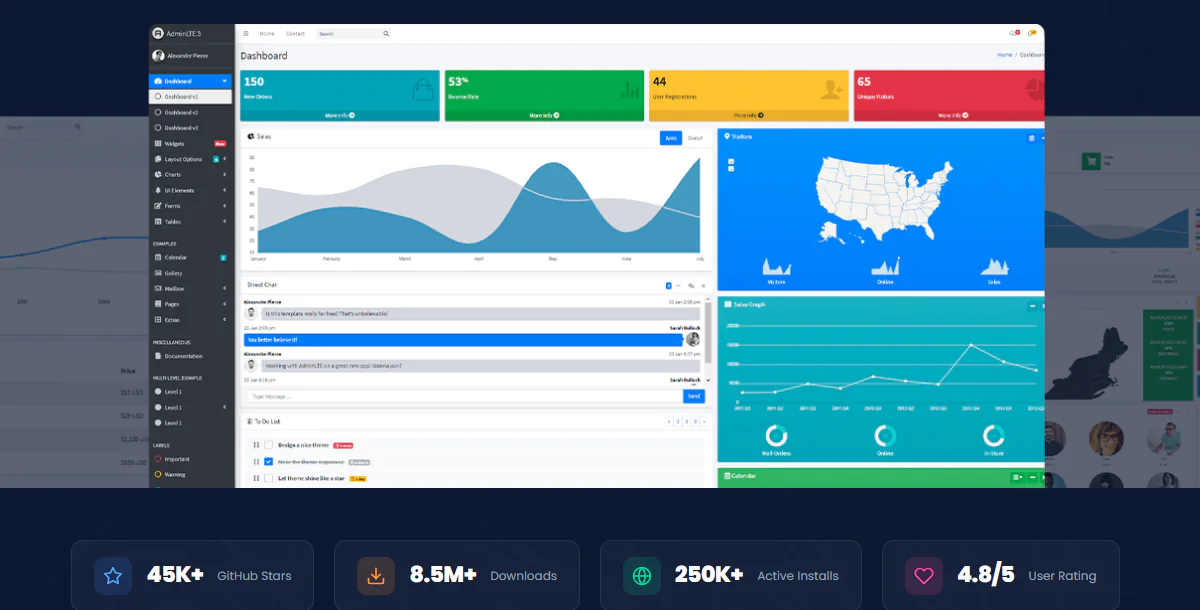Expand the Pages sidebar menu
The width and height of the screenshot is (1200, 610).
[x=190, y=304]
